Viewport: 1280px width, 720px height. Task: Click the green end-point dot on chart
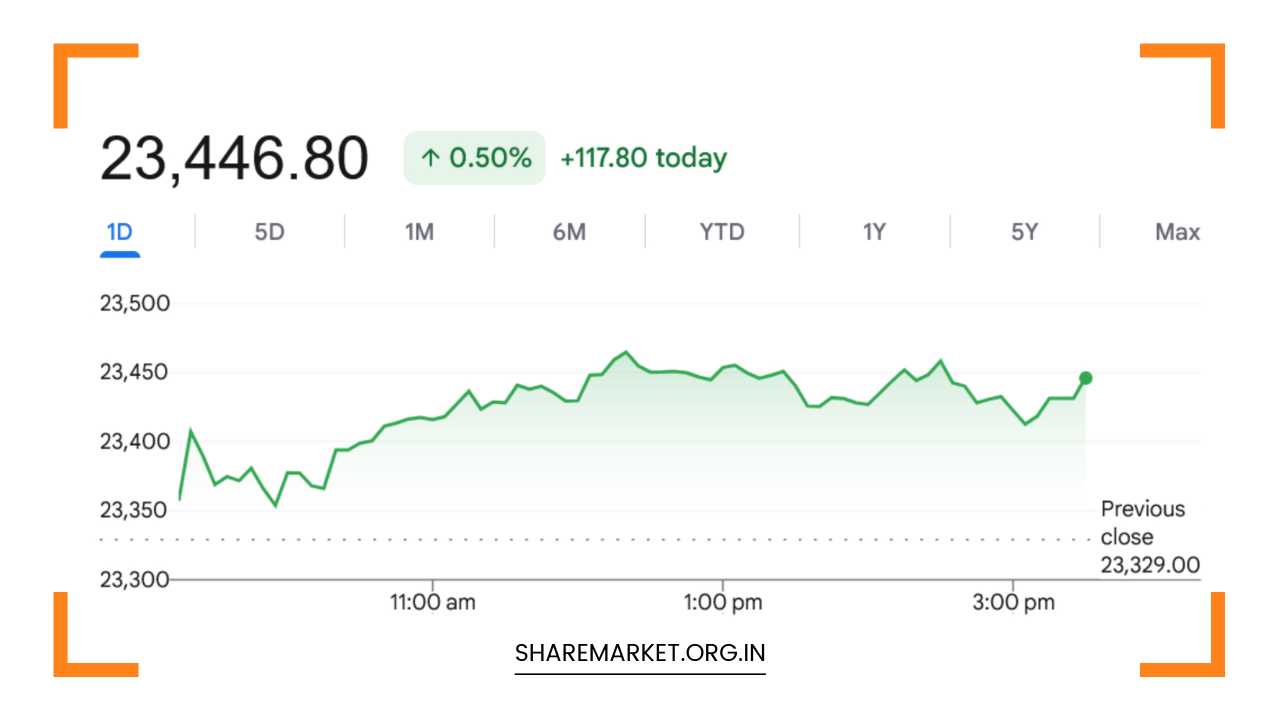click(x=1086, y=378)
